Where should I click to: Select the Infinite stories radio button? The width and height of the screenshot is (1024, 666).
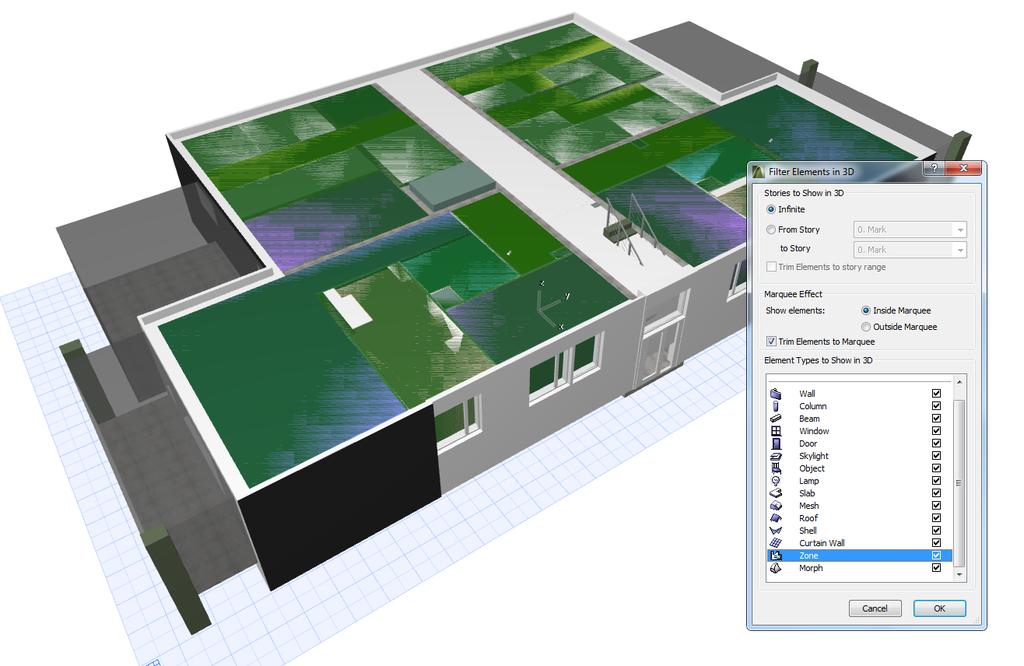point(771,210)
